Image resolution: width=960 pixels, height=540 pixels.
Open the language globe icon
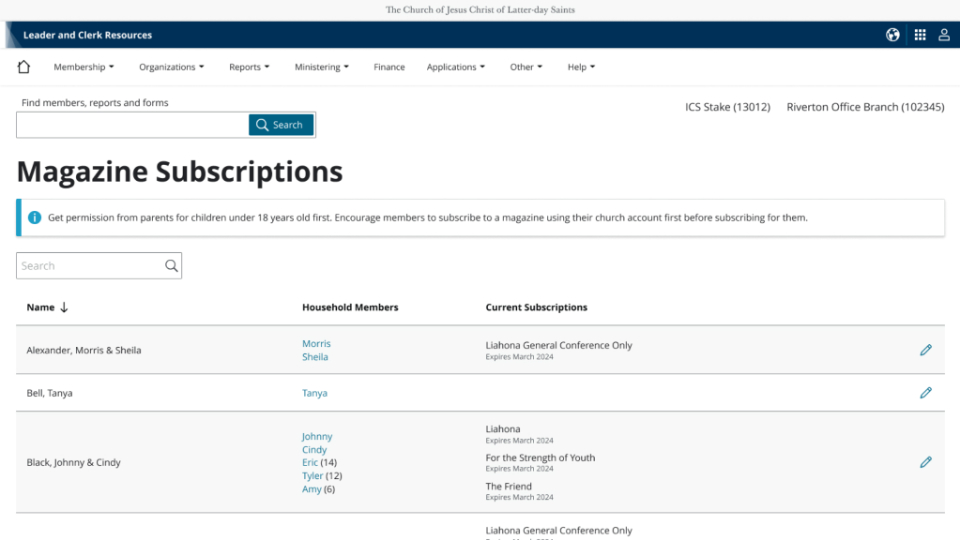893,35
